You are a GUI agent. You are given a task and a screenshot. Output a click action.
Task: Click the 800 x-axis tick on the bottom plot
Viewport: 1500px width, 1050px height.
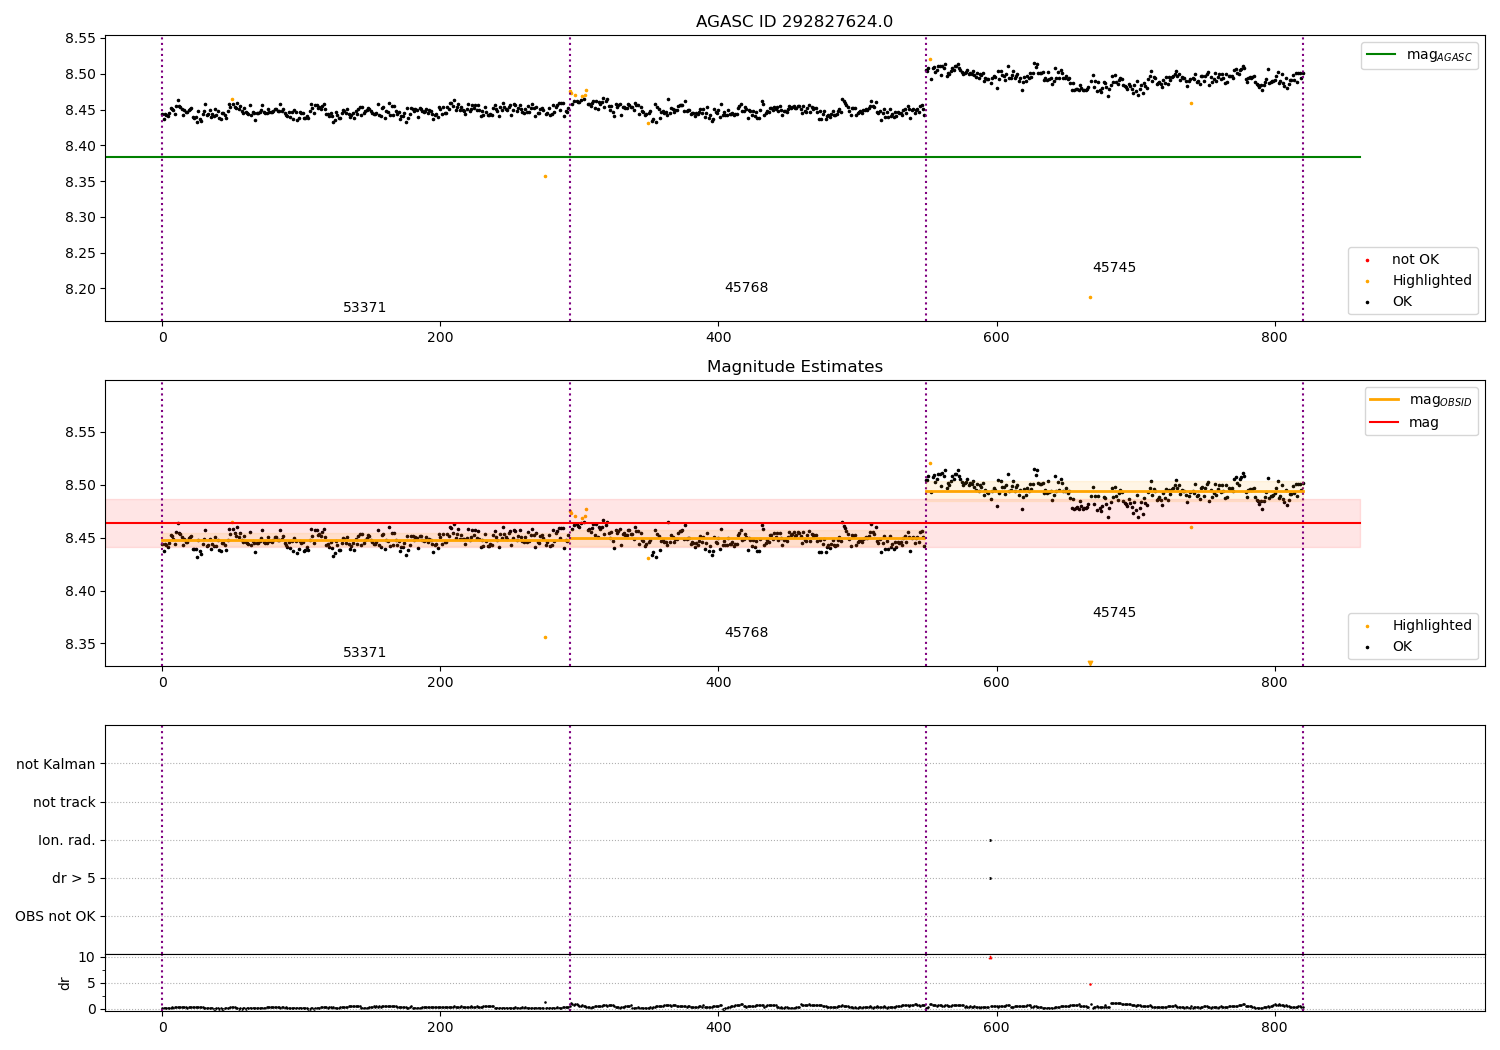pyautogui.click(x=1274, y=1026)
